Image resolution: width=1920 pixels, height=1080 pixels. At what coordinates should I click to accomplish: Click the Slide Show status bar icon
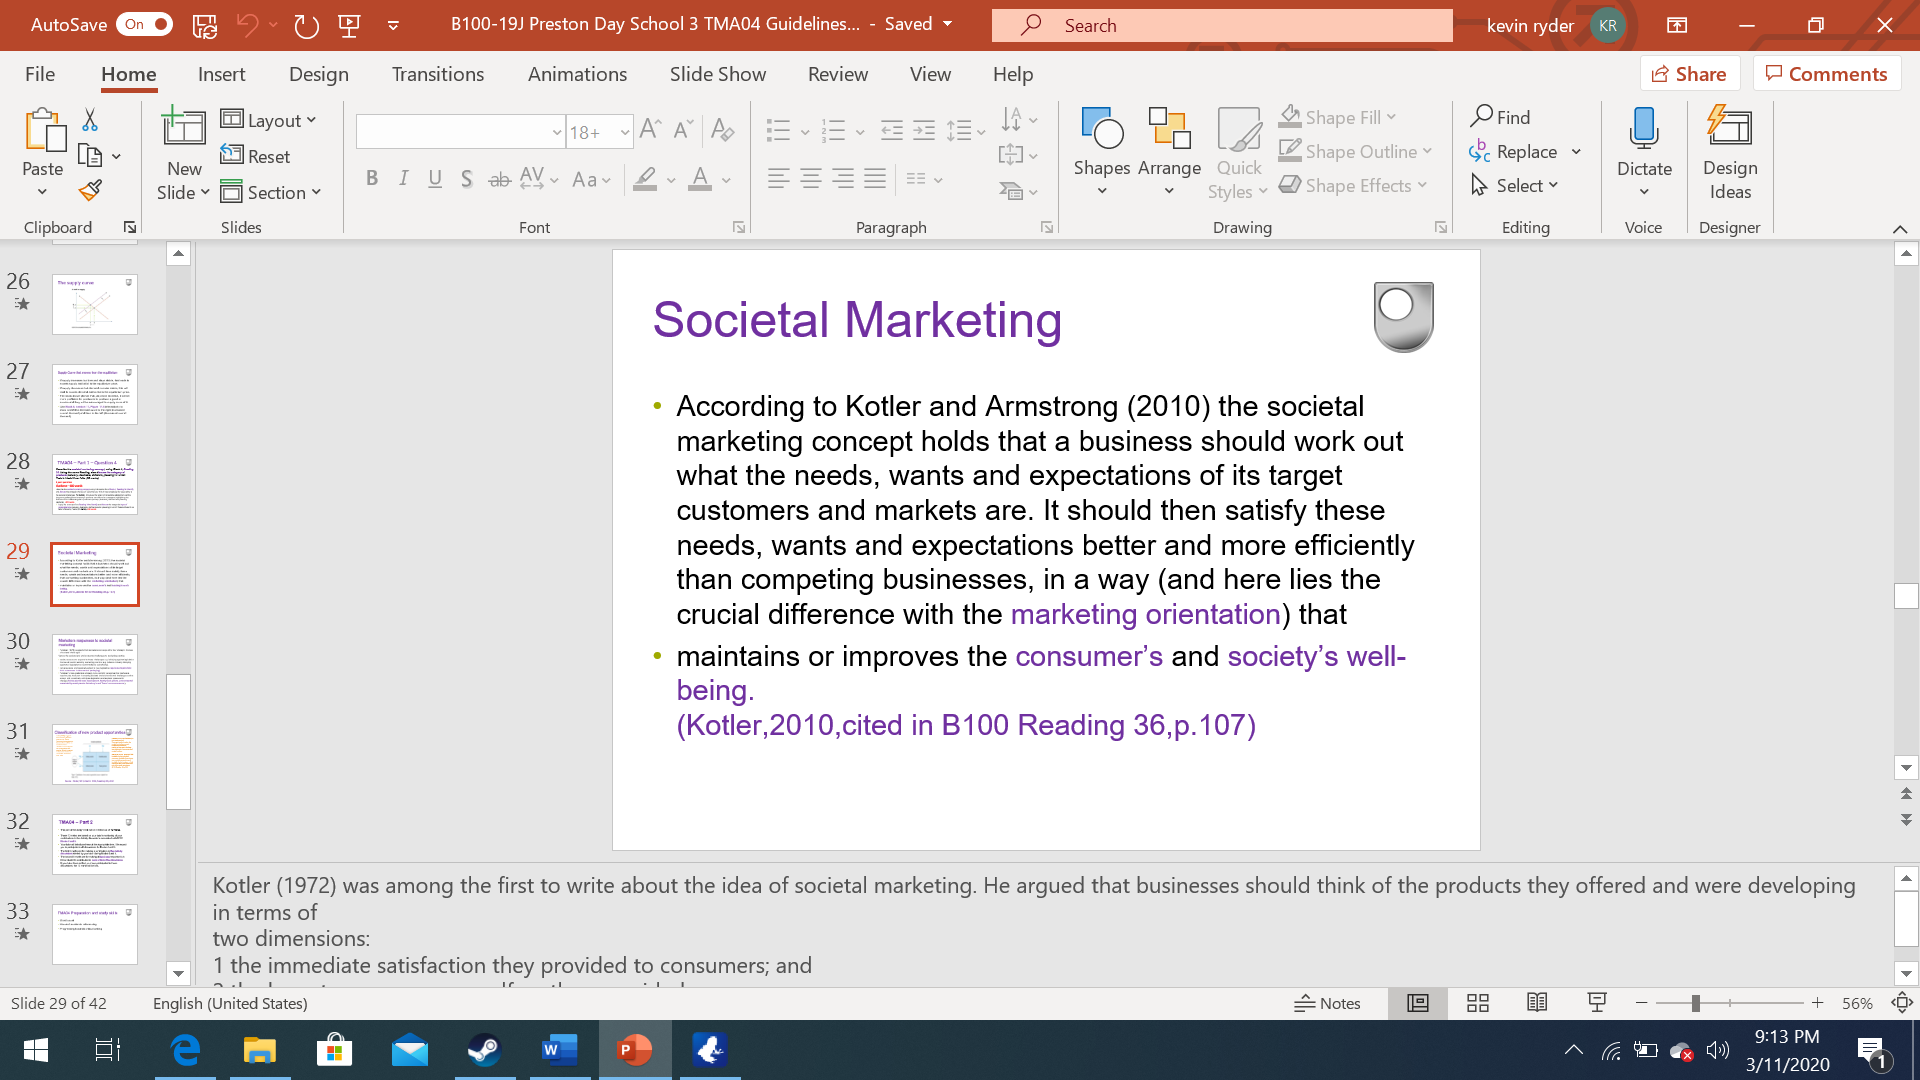[x=1597, y=1003]
